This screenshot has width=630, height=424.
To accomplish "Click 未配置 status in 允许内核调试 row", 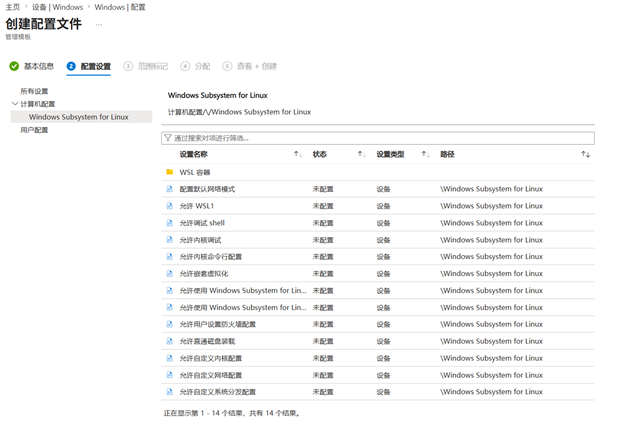I will click(323, 240).
